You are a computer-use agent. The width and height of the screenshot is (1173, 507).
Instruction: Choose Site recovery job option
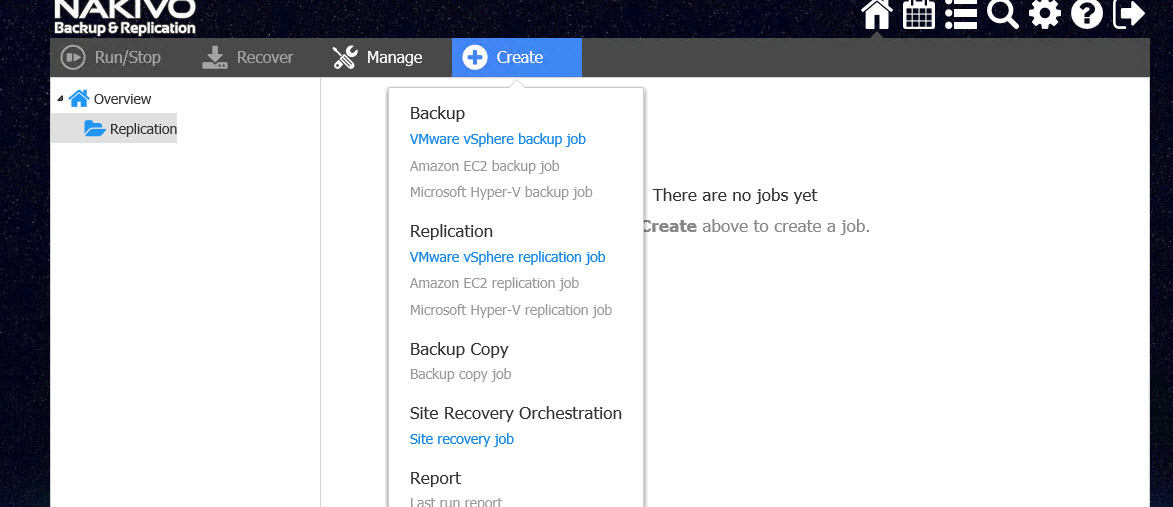(x=461, y=439)
